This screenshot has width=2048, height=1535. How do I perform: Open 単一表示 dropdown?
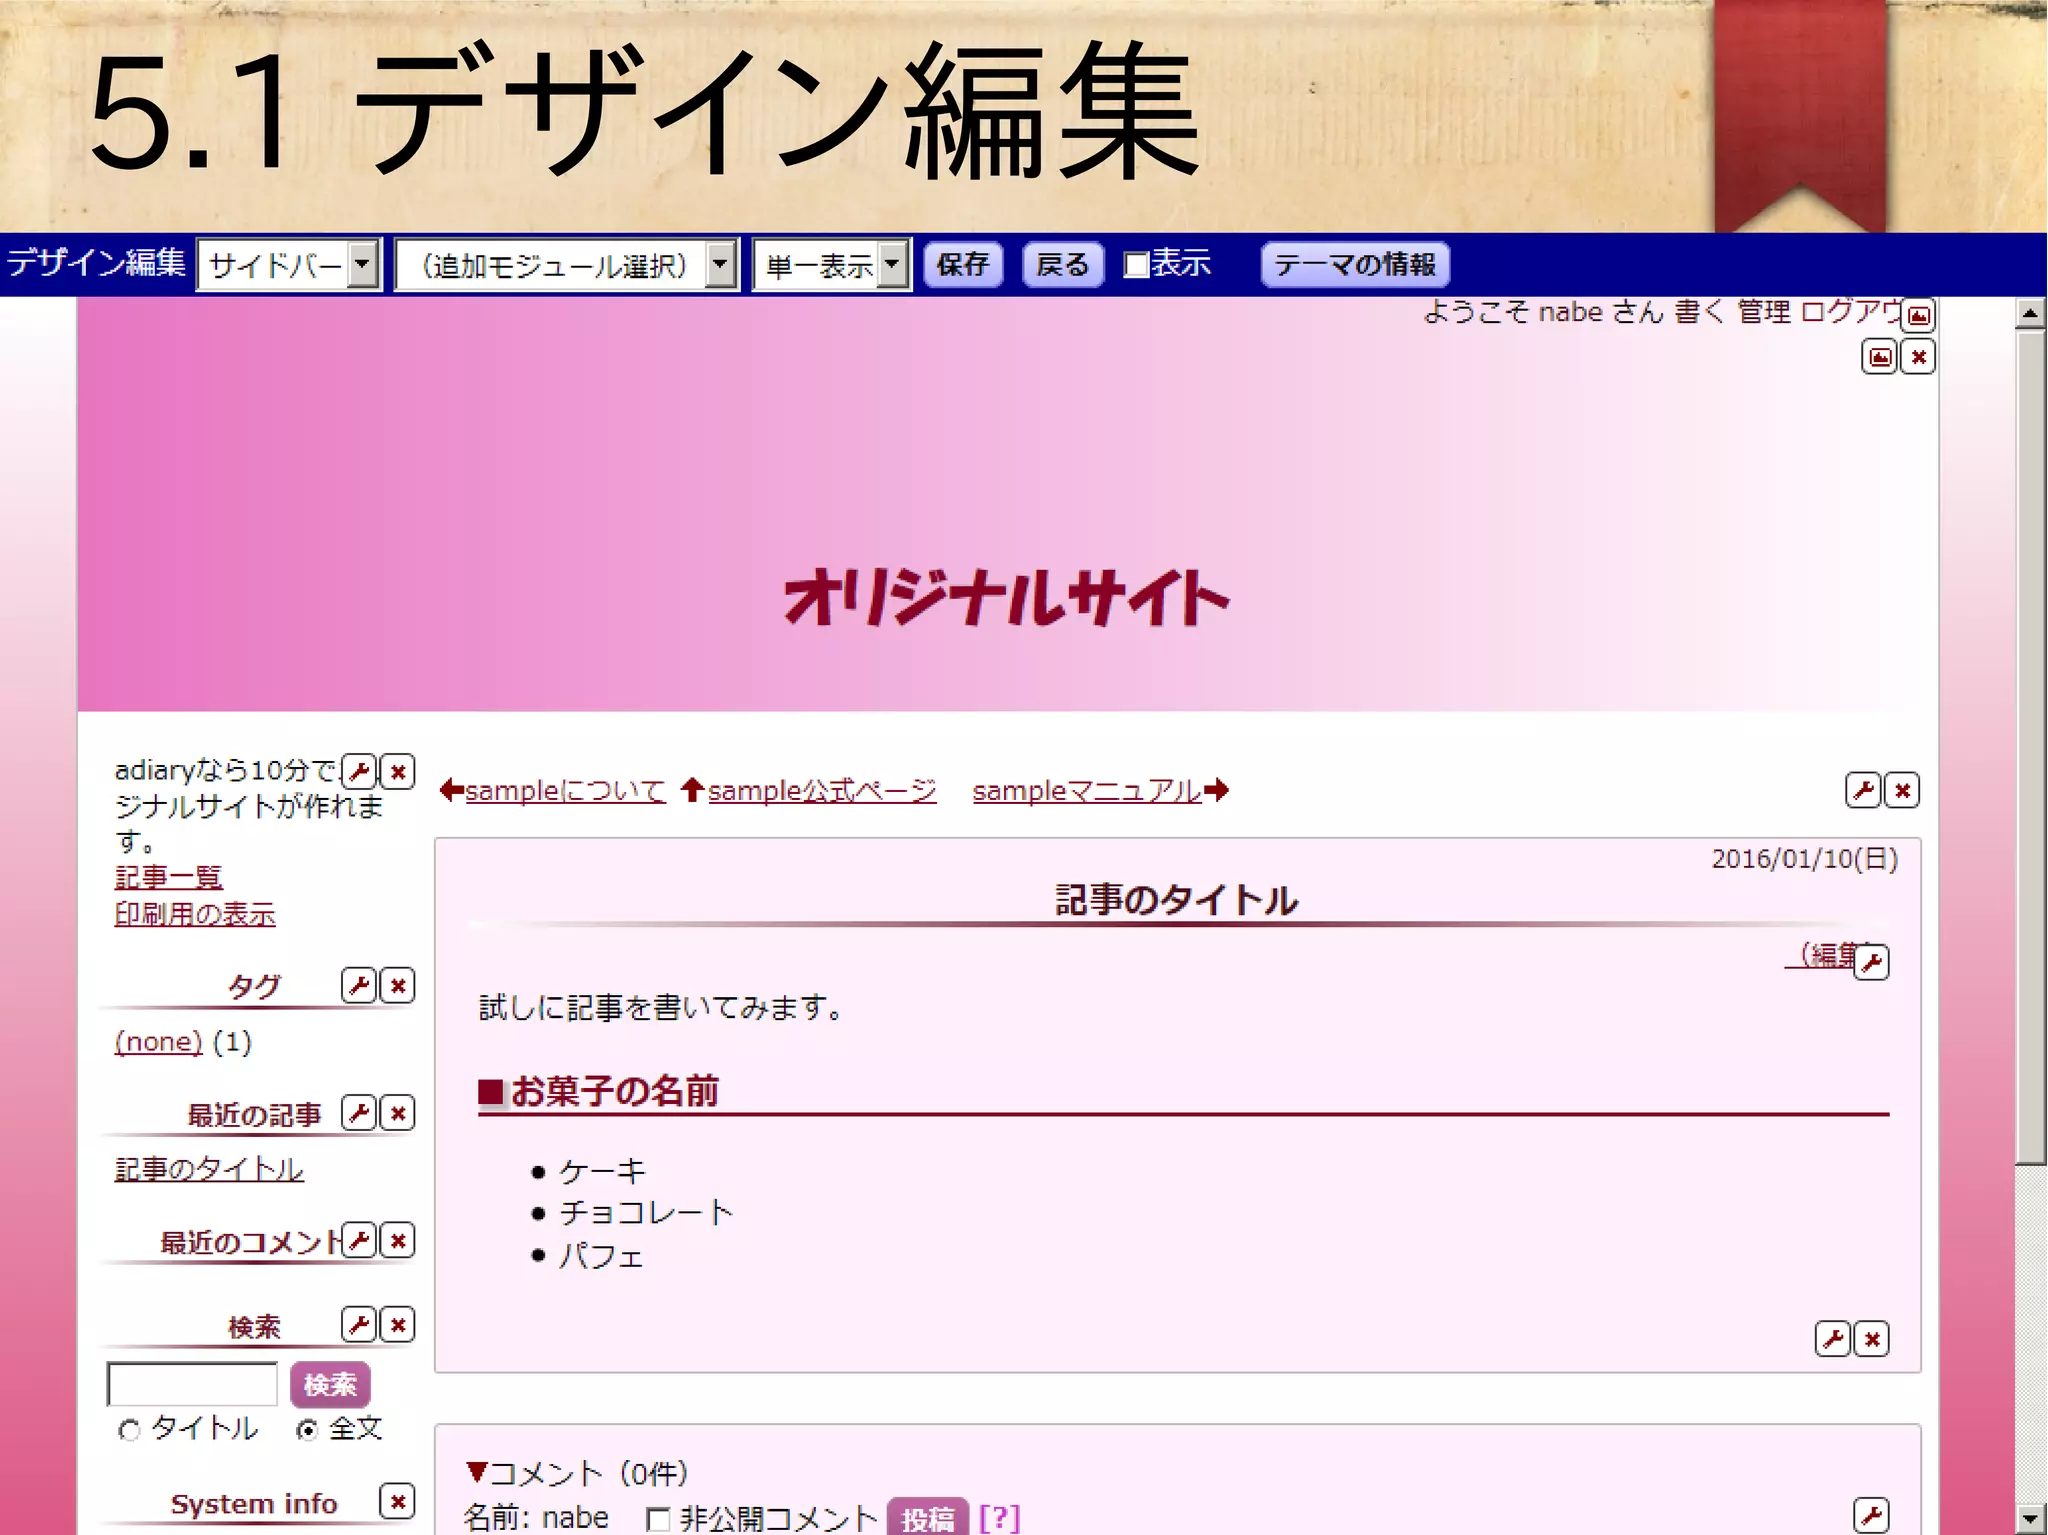832,265
